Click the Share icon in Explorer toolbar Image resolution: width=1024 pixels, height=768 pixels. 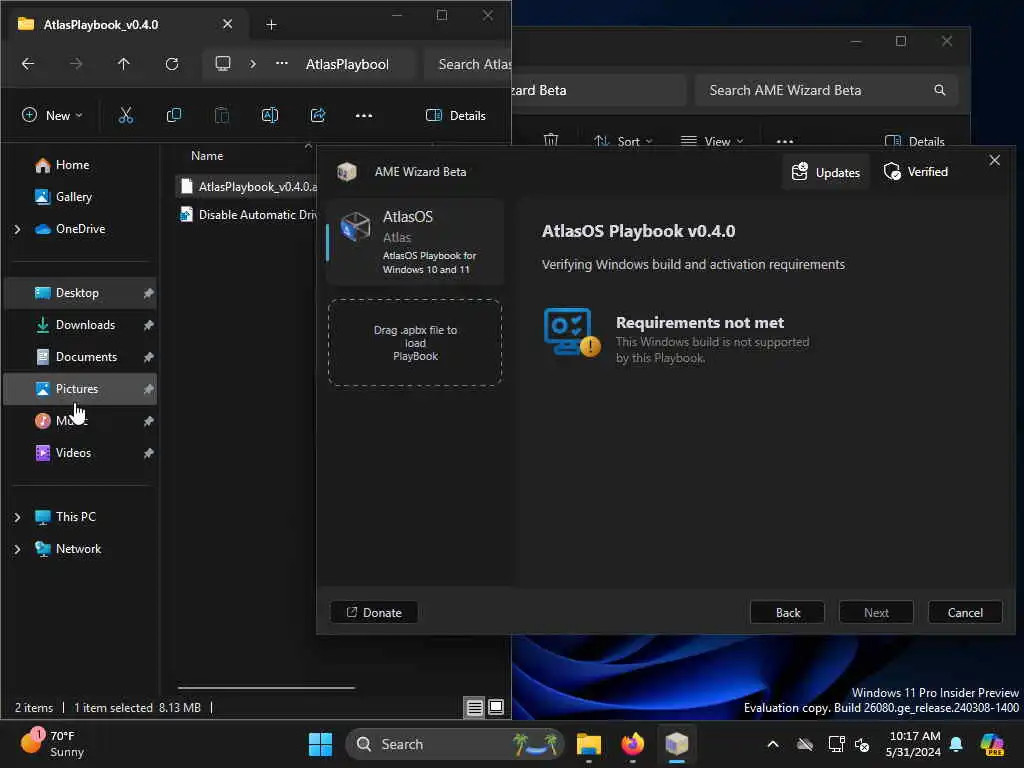(318, 116)
